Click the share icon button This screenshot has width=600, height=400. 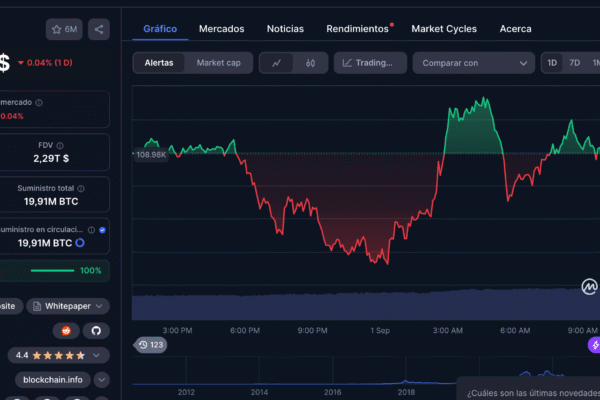[99, 30]
